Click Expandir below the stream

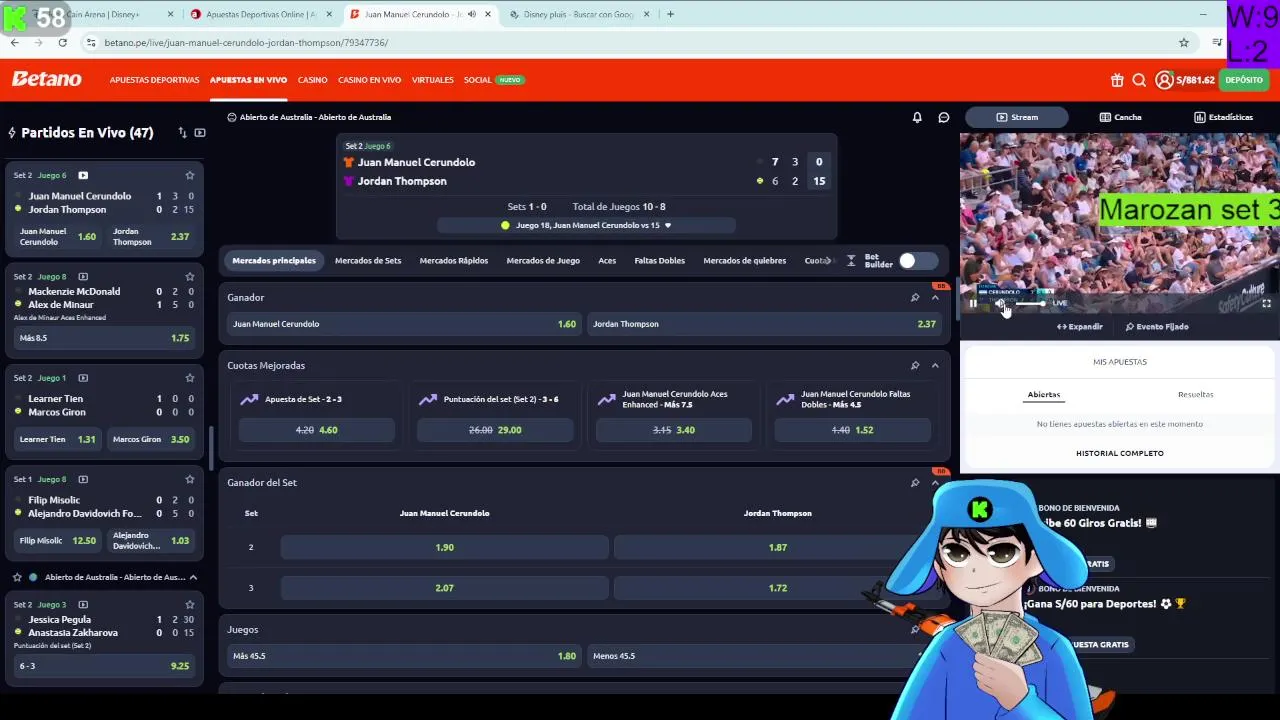(1080, 326)
